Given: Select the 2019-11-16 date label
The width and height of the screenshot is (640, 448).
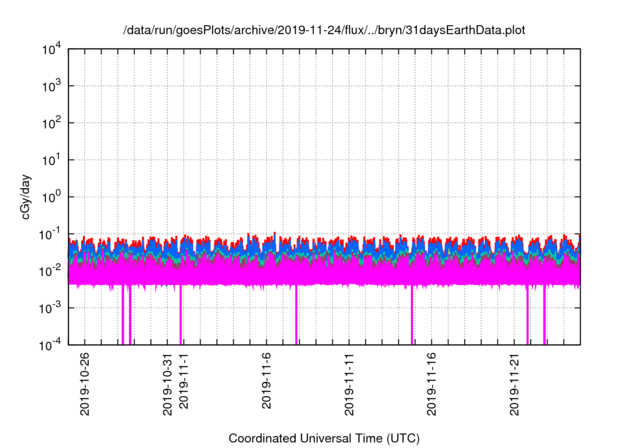Looking at the screenshot, I should point(432,384).
